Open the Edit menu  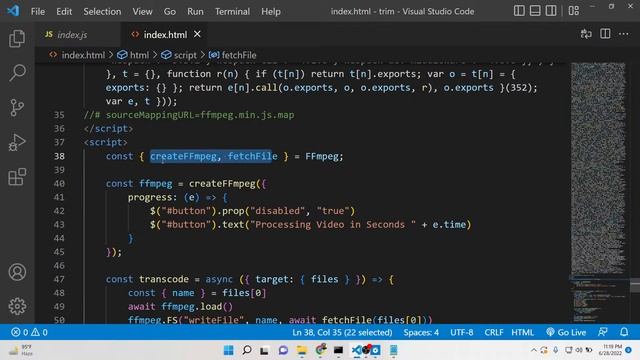[x=64, y=11]
